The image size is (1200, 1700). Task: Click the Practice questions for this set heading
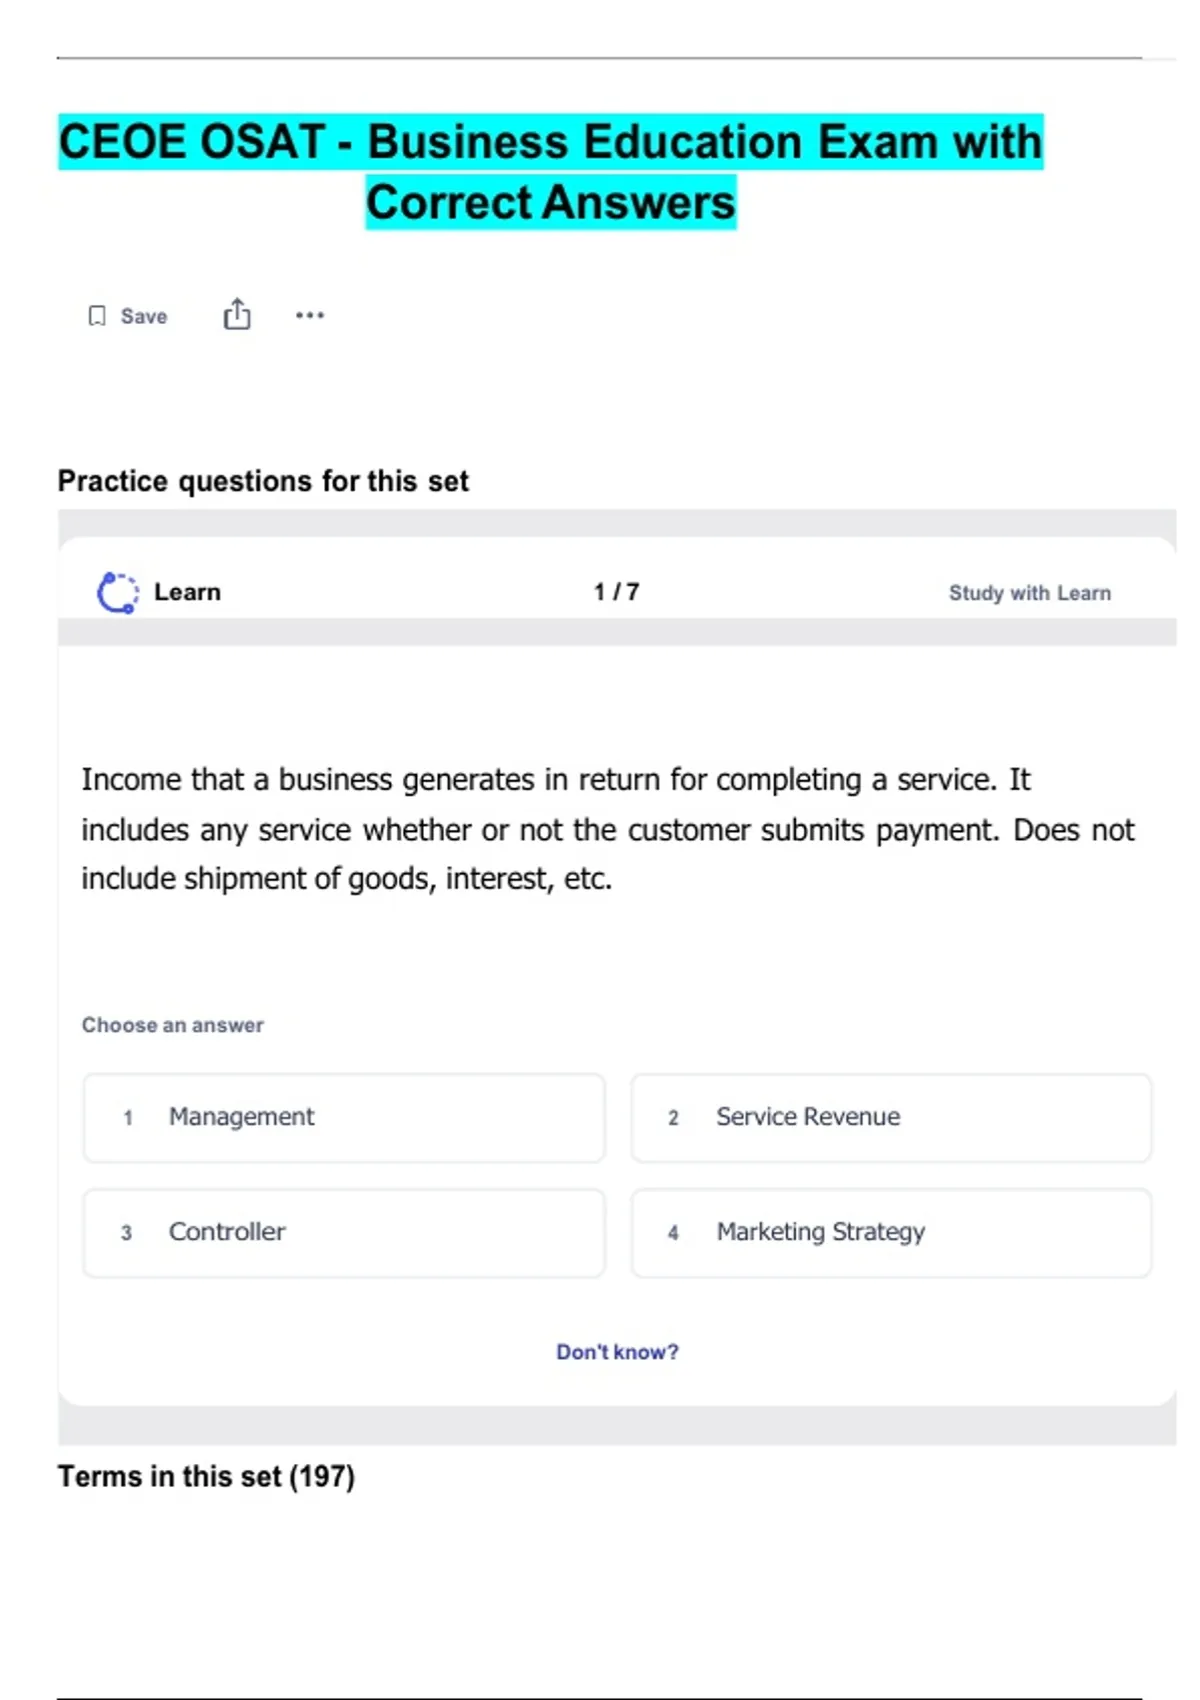tap(263, 481)
